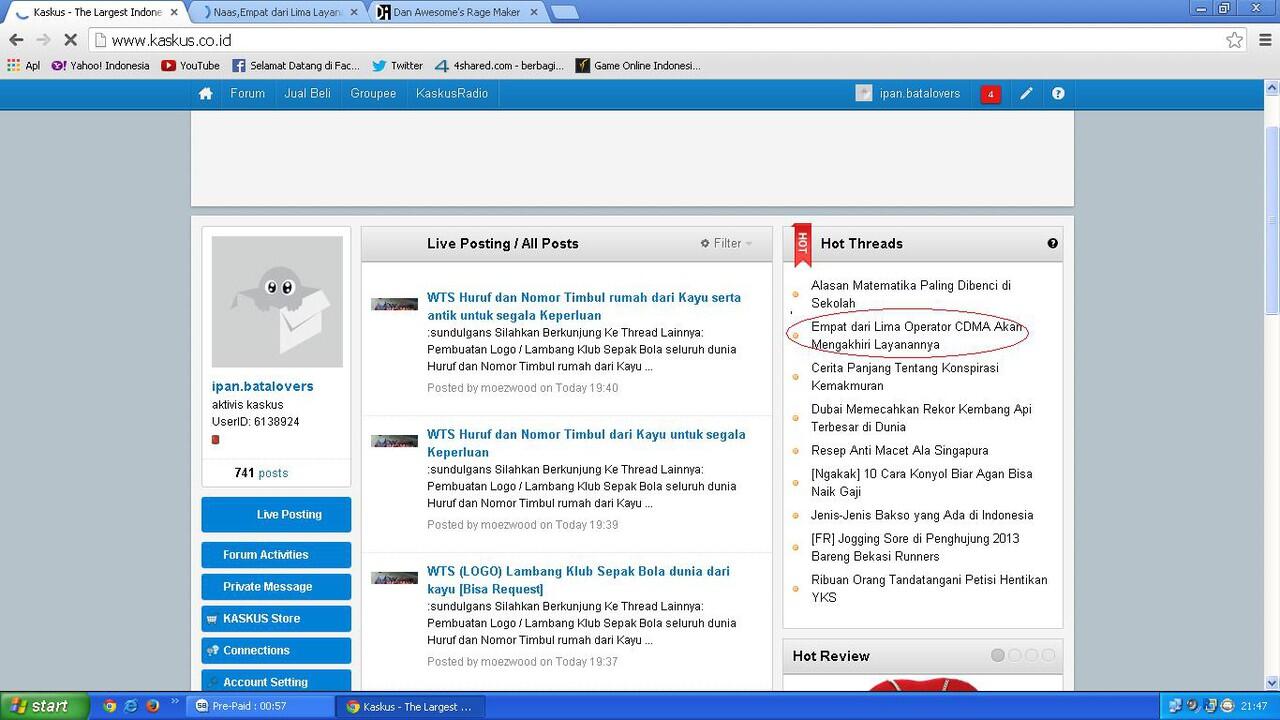The width and height of the screenshot is (1280, 720).
Task: Open the KaskusRadio menu item
Action: click(452, 94)
